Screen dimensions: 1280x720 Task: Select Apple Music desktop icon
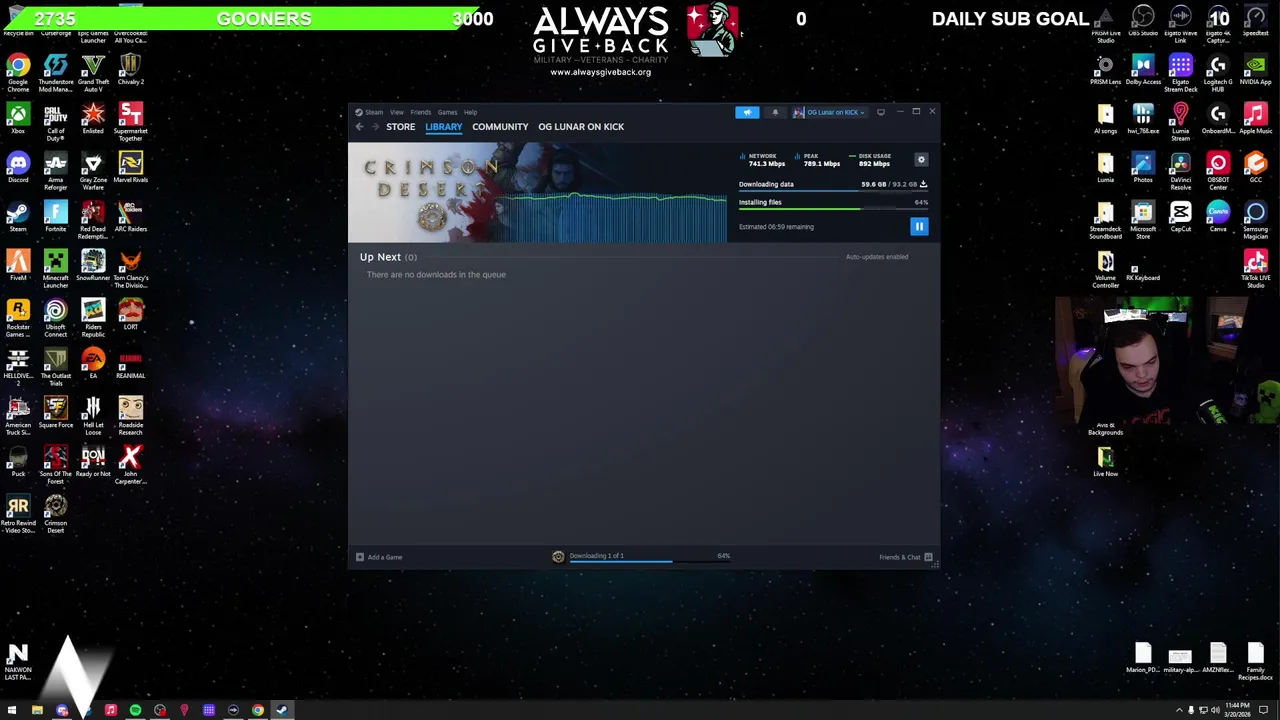click(1255, 119)
